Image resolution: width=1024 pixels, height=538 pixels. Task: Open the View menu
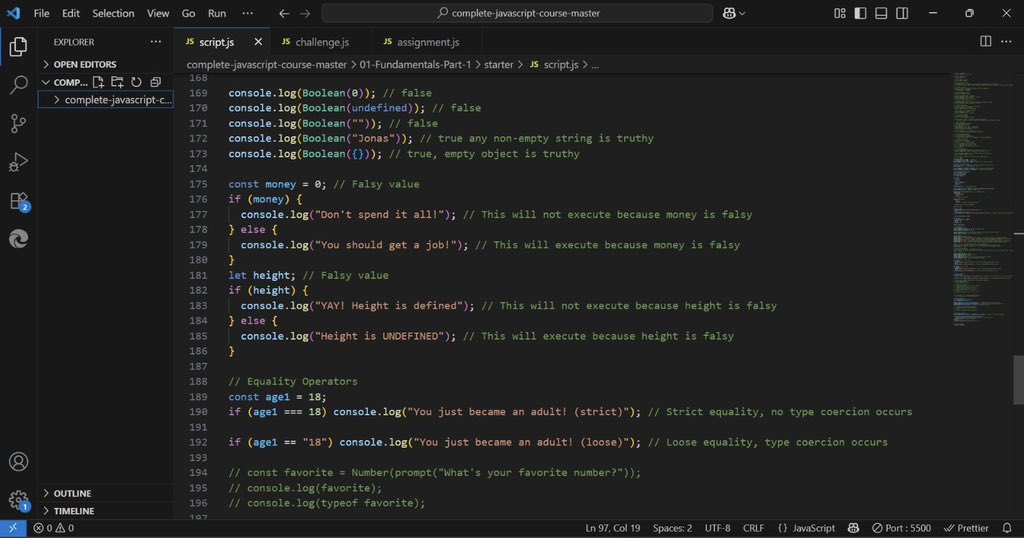(x=157, y=13)
